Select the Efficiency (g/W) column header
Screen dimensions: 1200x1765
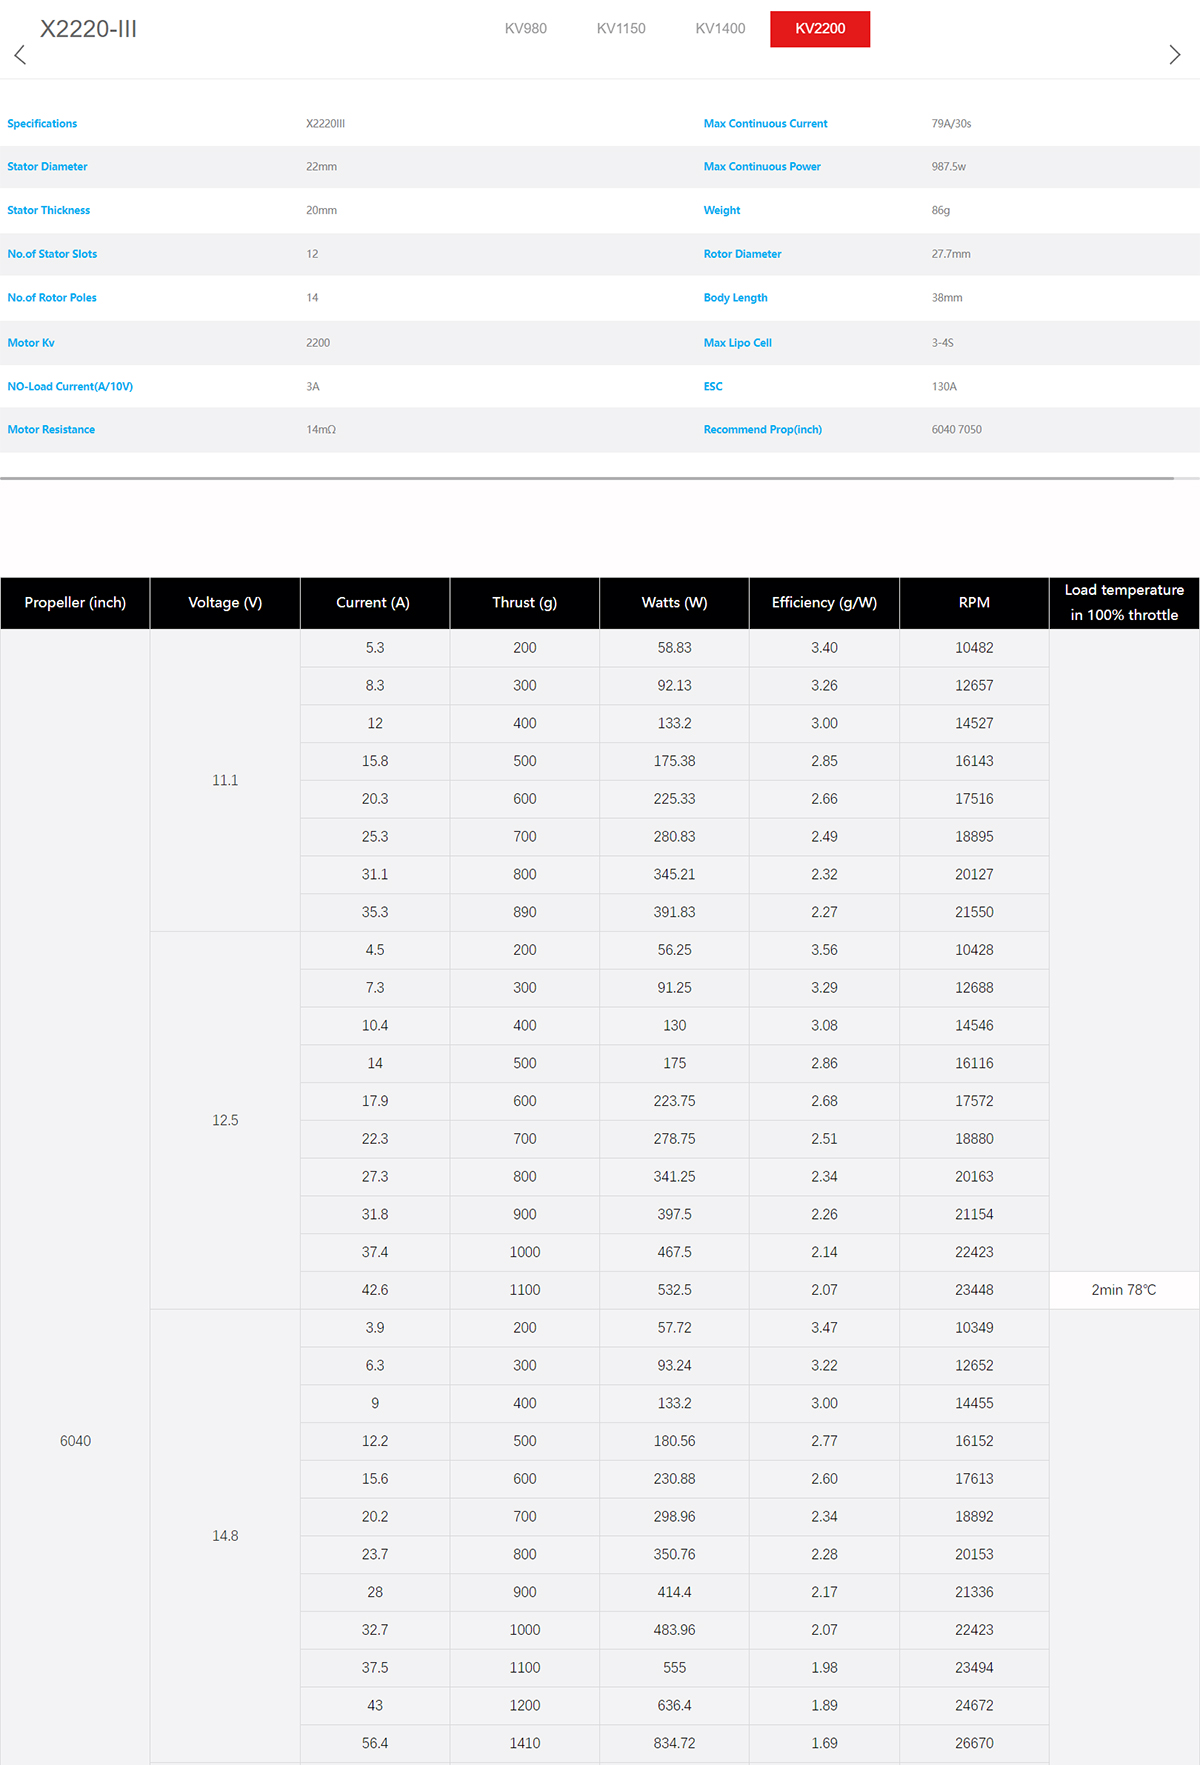(824, 603)
